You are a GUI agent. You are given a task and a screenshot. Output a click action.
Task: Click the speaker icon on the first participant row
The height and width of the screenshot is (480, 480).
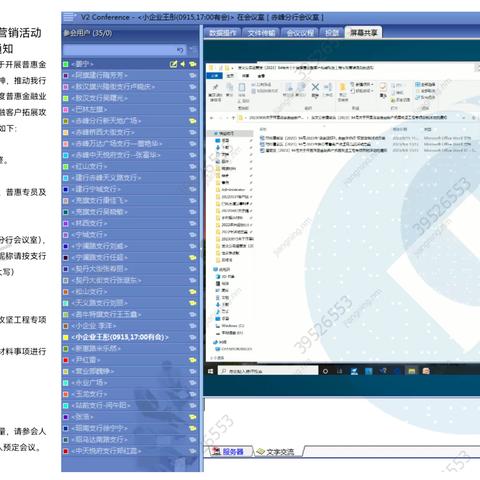[x=183, y=64]
